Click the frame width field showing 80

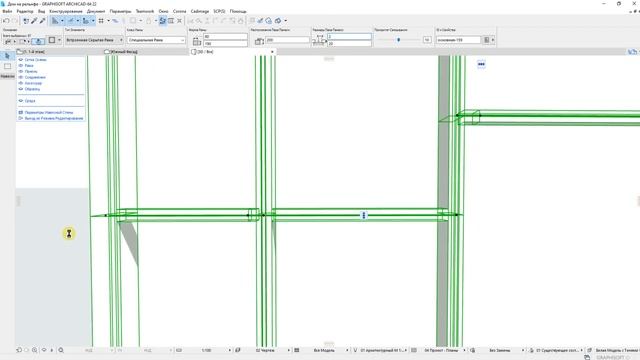click(x=225, y=36)
